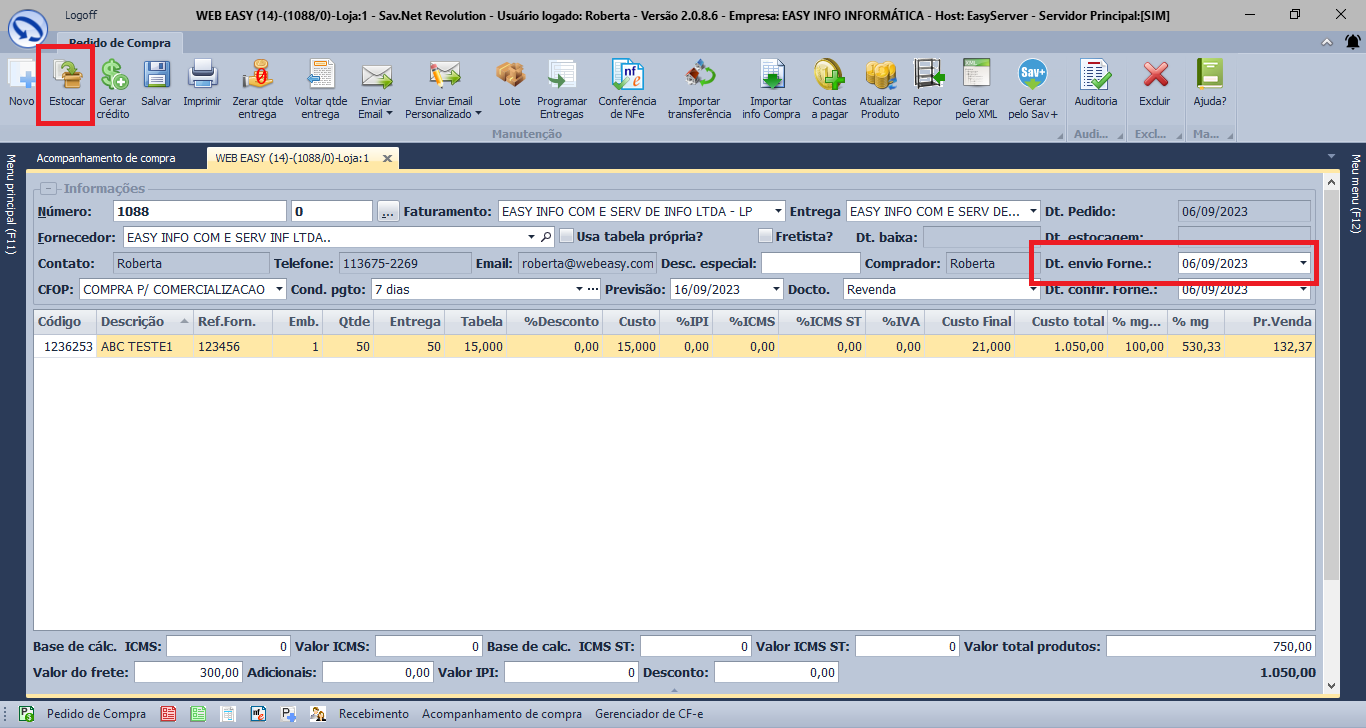Click the green list icon in status bar

[x=198, y=714]
